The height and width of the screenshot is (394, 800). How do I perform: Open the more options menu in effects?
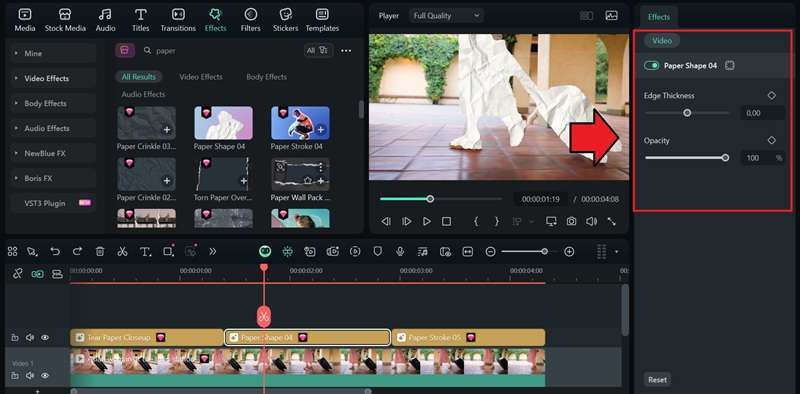click(x=346, y=51)
